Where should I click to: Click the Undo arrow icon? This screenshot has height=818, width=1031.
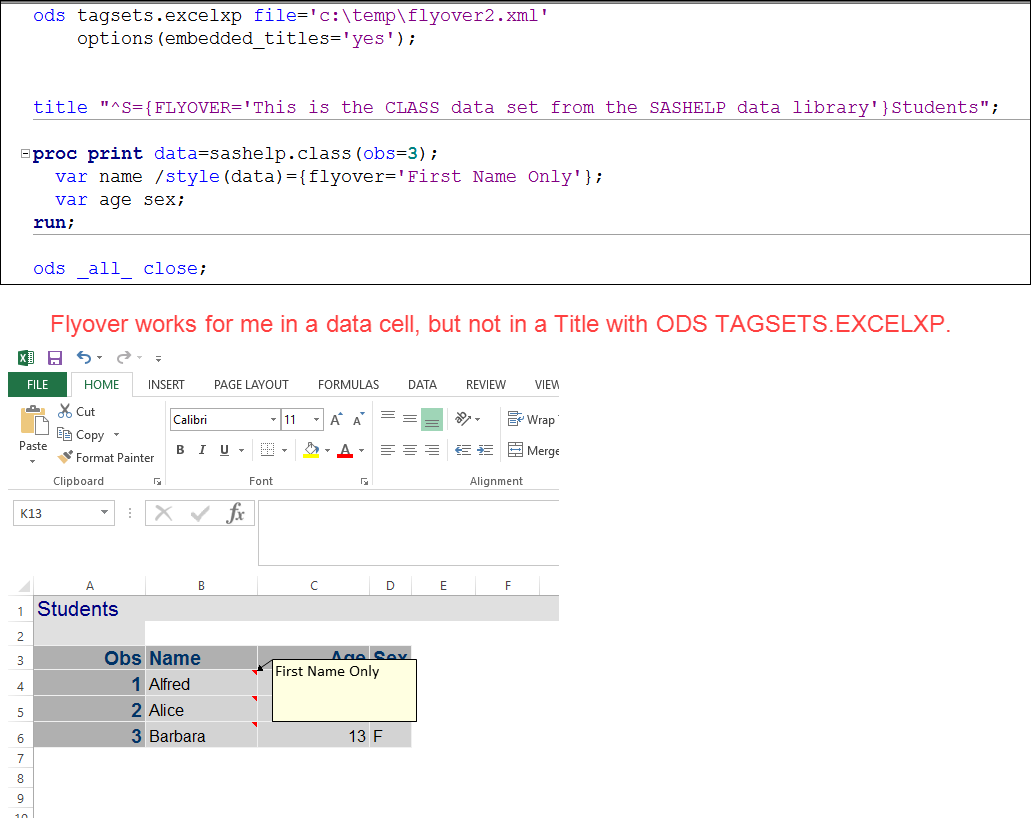point(84,355)
